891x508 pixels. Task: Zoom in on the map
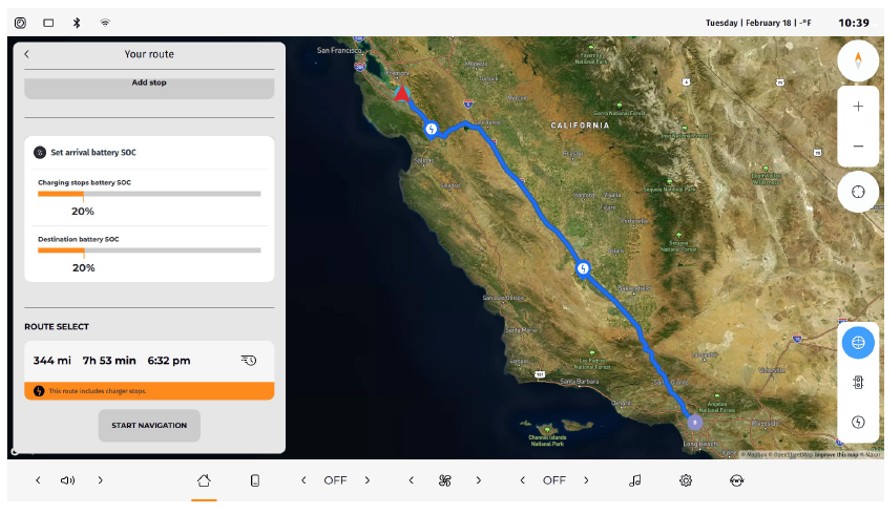click(858, 107)
